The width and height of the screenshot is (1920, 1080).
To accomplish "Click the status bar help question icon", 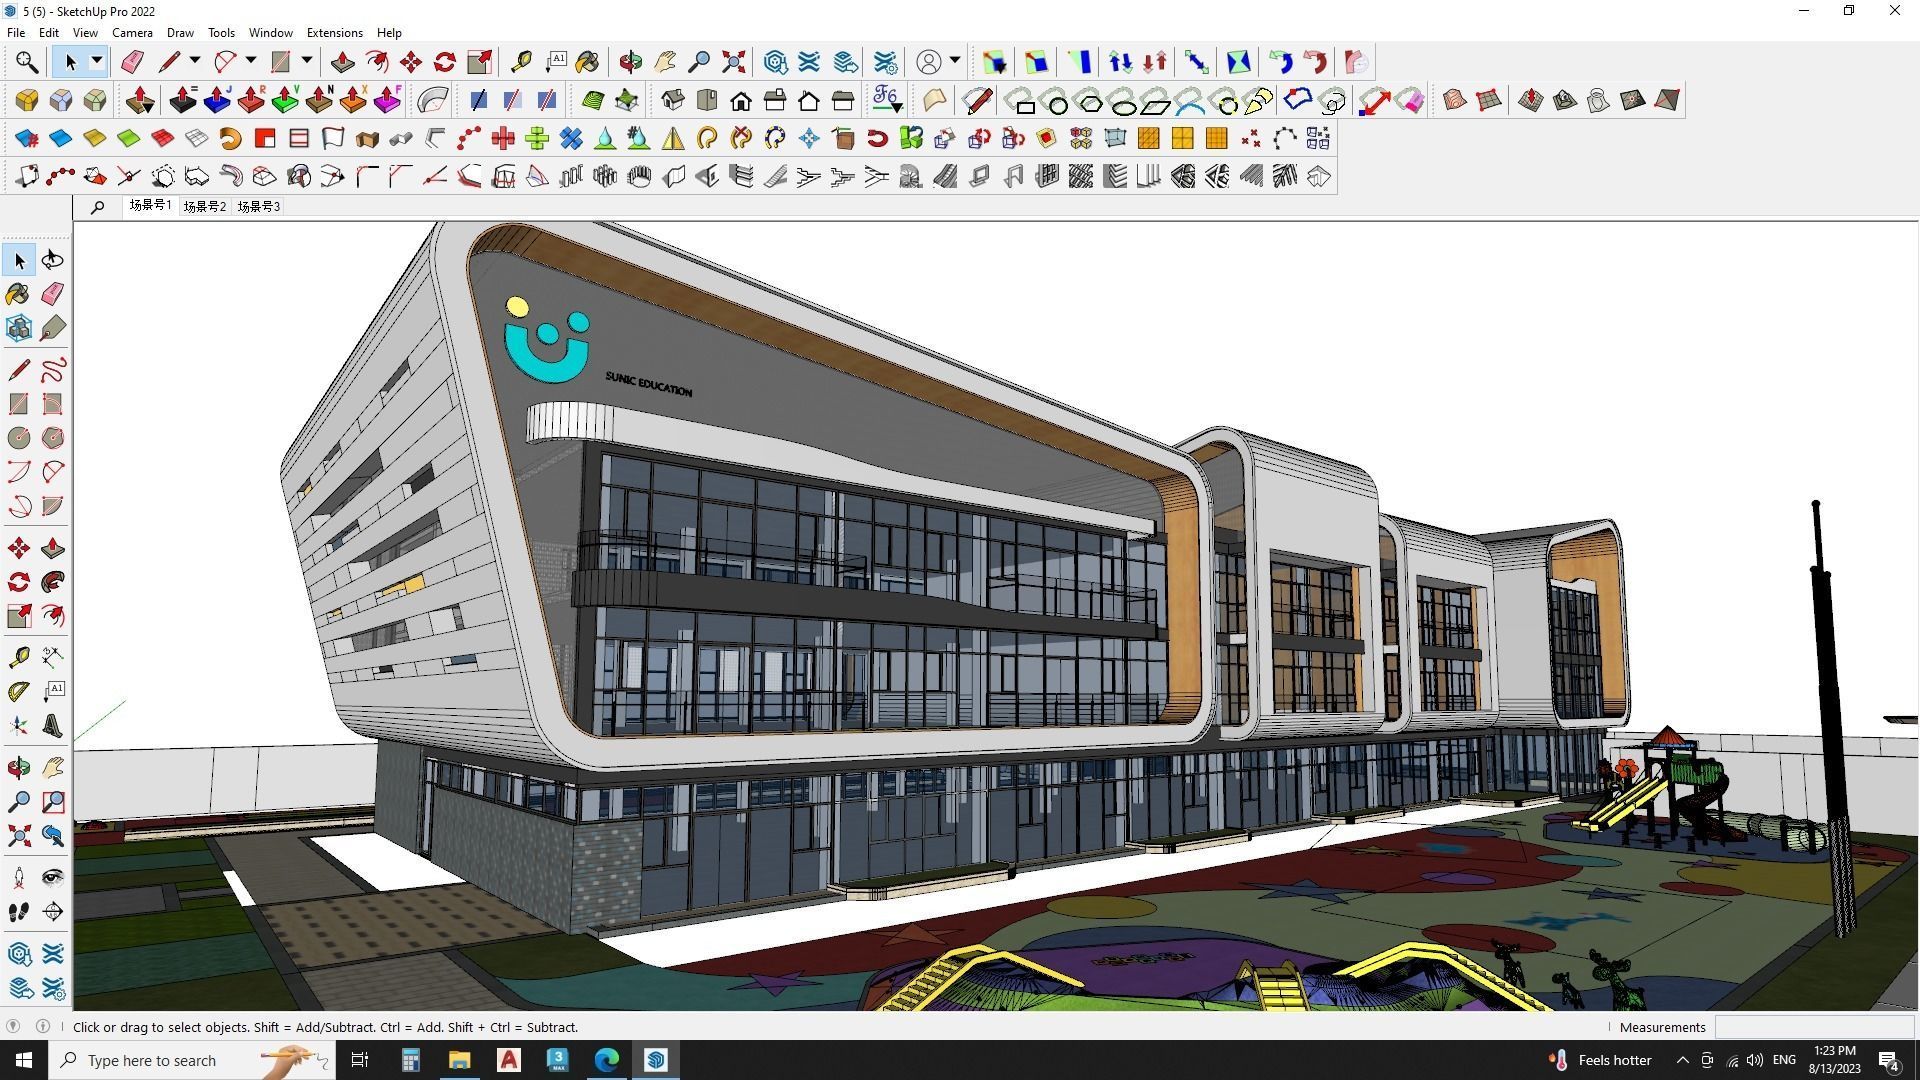I will 13,1027.
